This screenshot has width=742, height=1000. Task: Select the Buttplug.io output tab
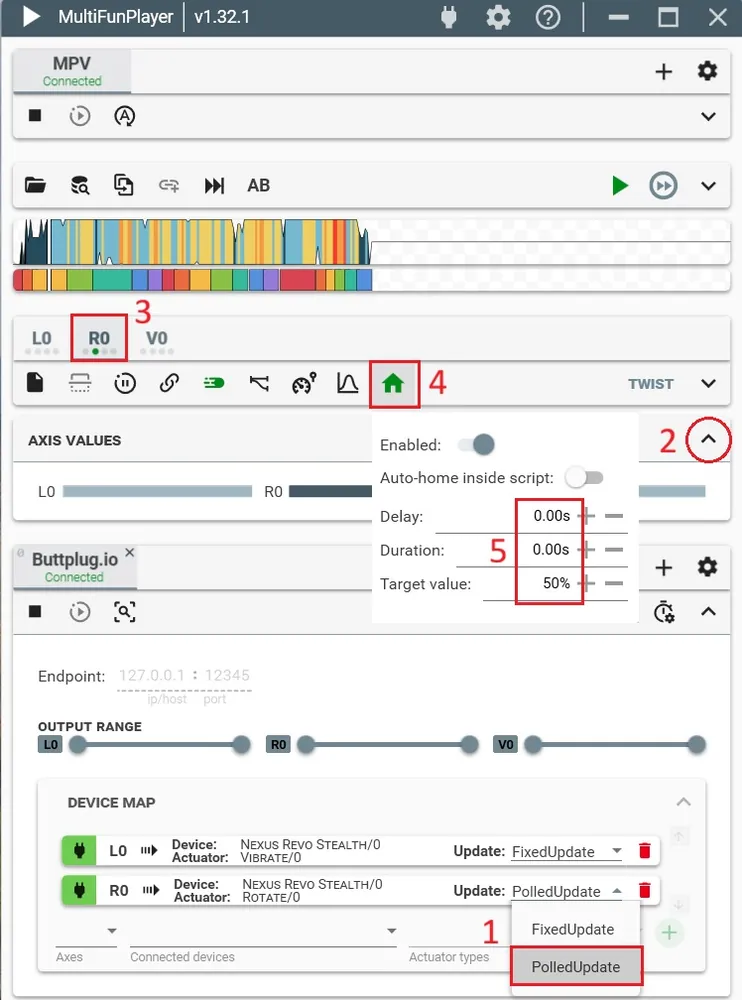click(x=75, y=566)
